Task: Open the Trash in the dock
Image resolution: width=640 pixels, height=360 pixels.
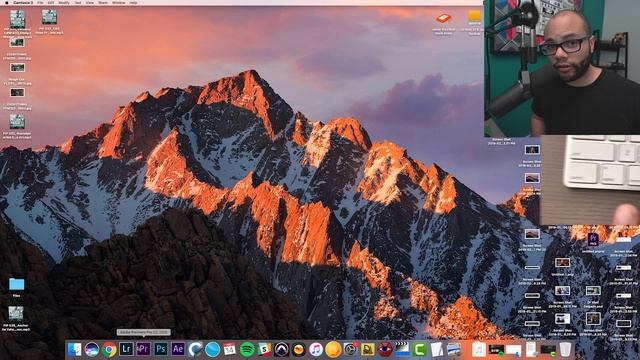Action: (565, 349)
